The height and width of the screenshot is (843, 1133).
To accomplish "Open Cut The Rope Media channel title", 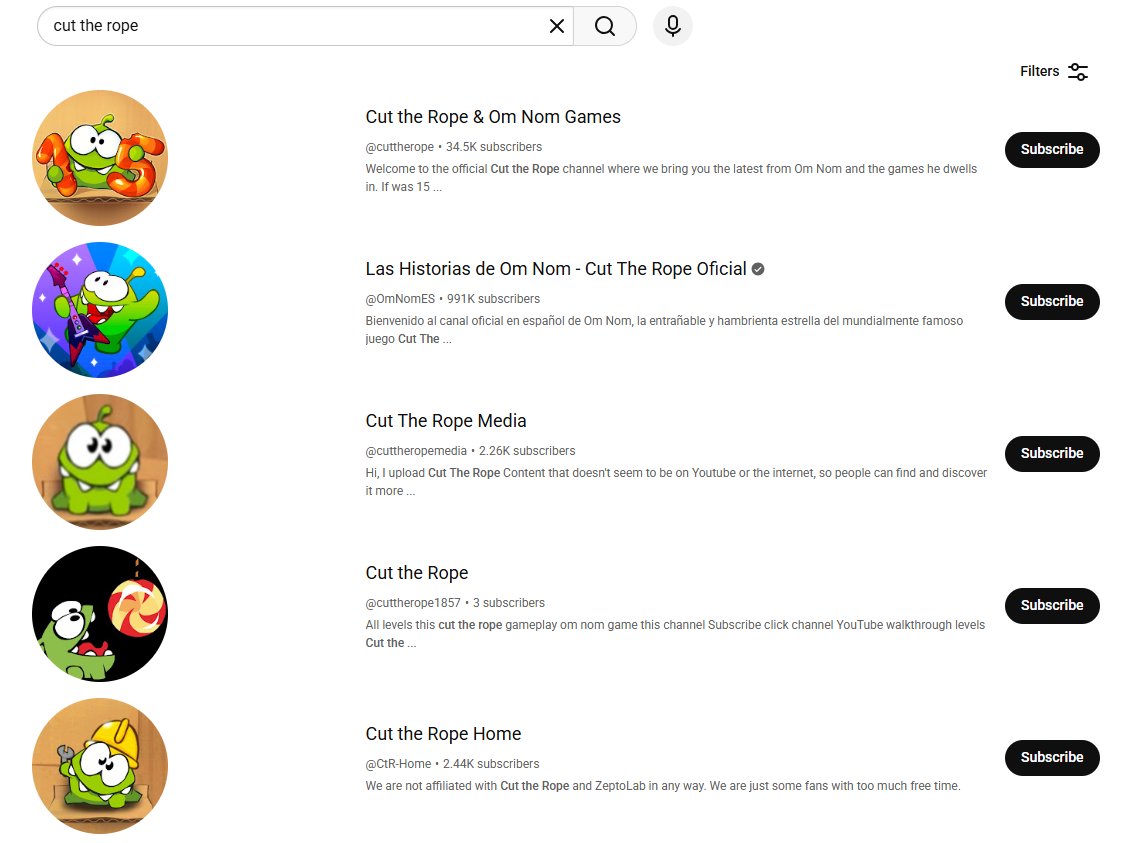I will 446,420.
